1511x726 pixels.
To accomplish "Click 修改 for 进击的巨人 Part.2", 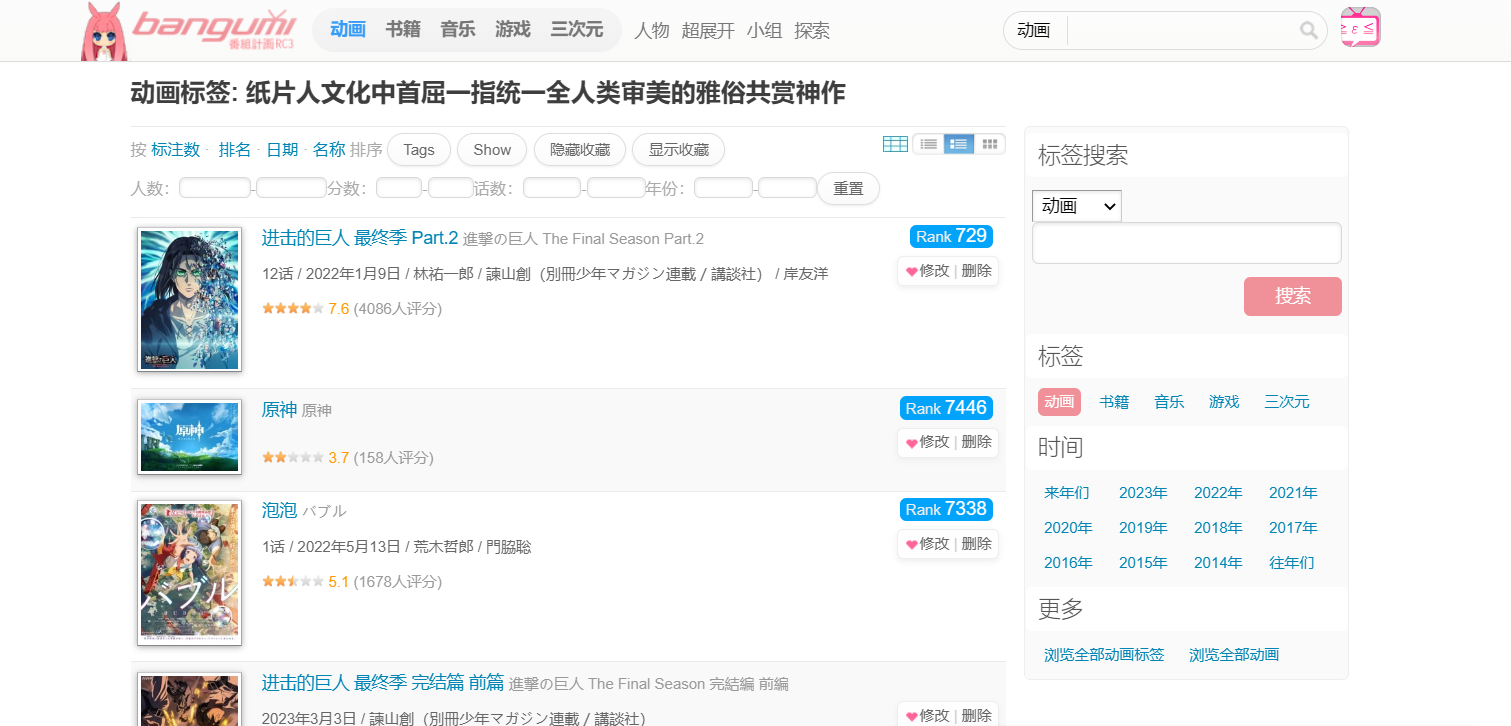I will point(934,271).
